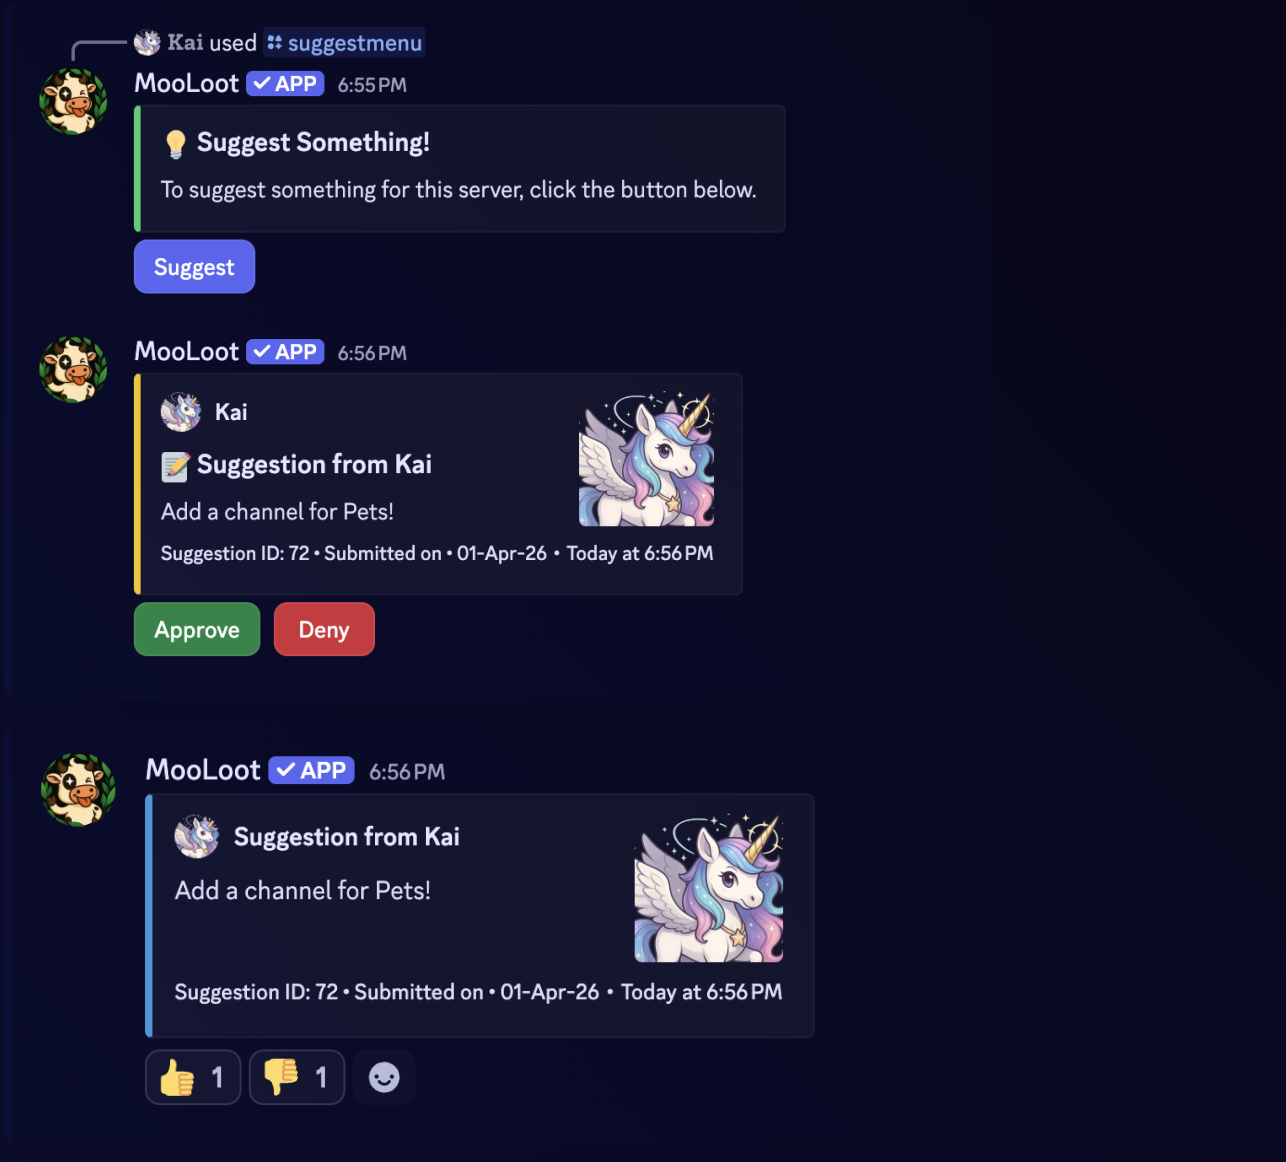Click Kai's name in the used command line

[185, 42]
